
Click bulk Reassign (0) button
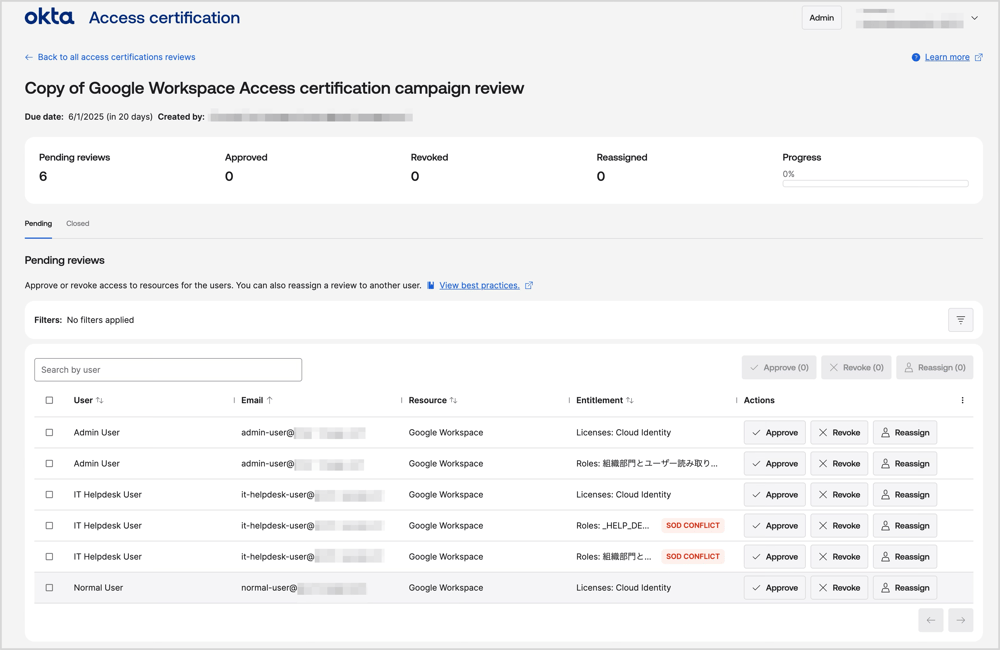(934, 367)
